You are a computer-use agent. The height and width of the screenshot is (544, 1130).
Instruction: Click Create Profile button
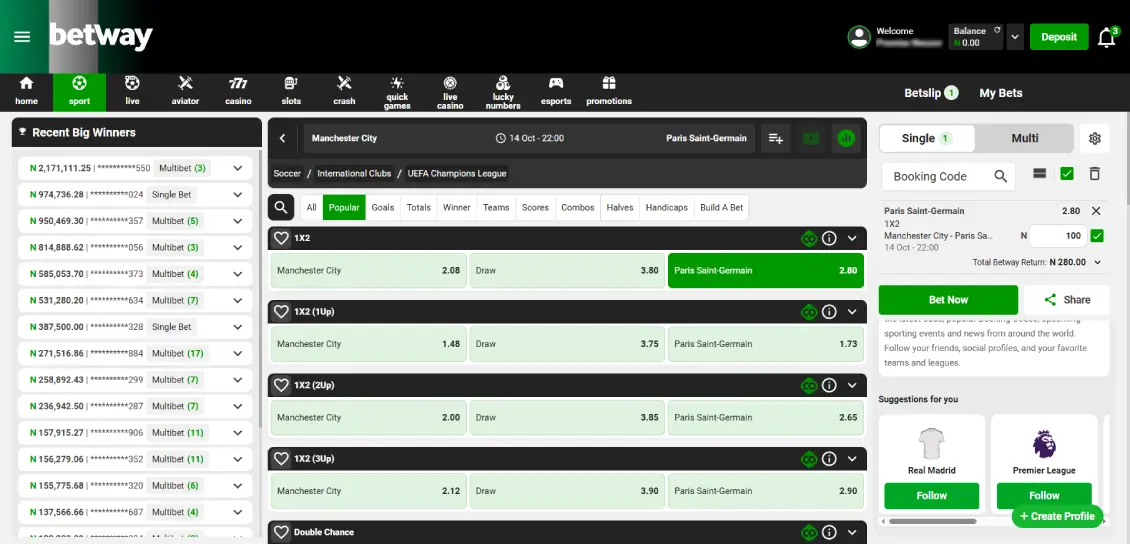coord(1057,516)
